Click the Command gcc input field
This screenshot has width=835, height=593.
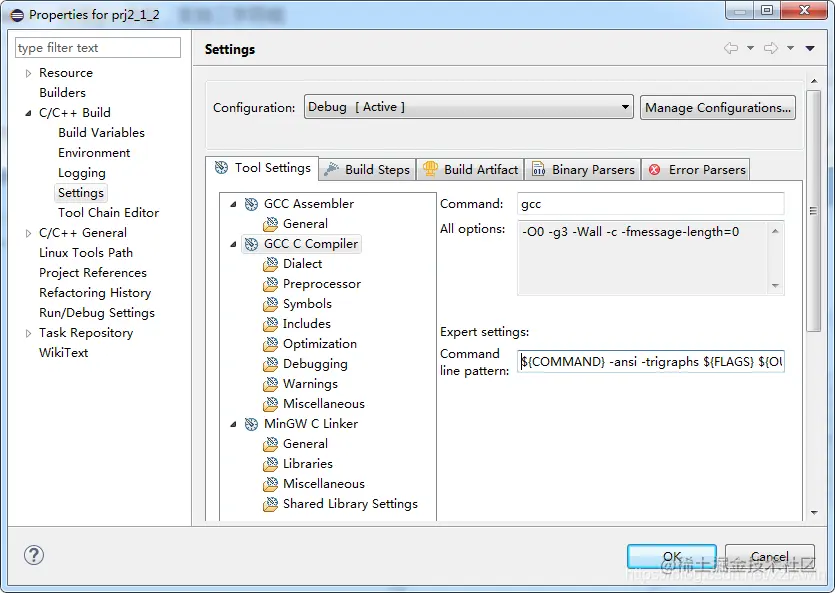651,204
